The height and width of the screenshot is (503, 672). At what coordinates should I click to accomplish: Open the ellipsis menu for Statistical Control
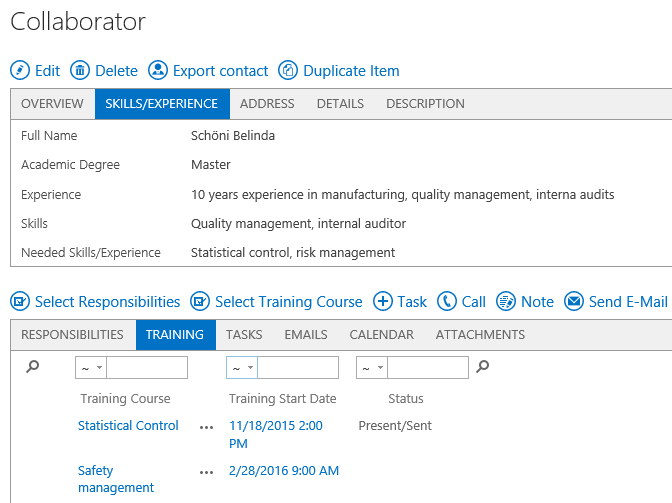click(206, 427)
